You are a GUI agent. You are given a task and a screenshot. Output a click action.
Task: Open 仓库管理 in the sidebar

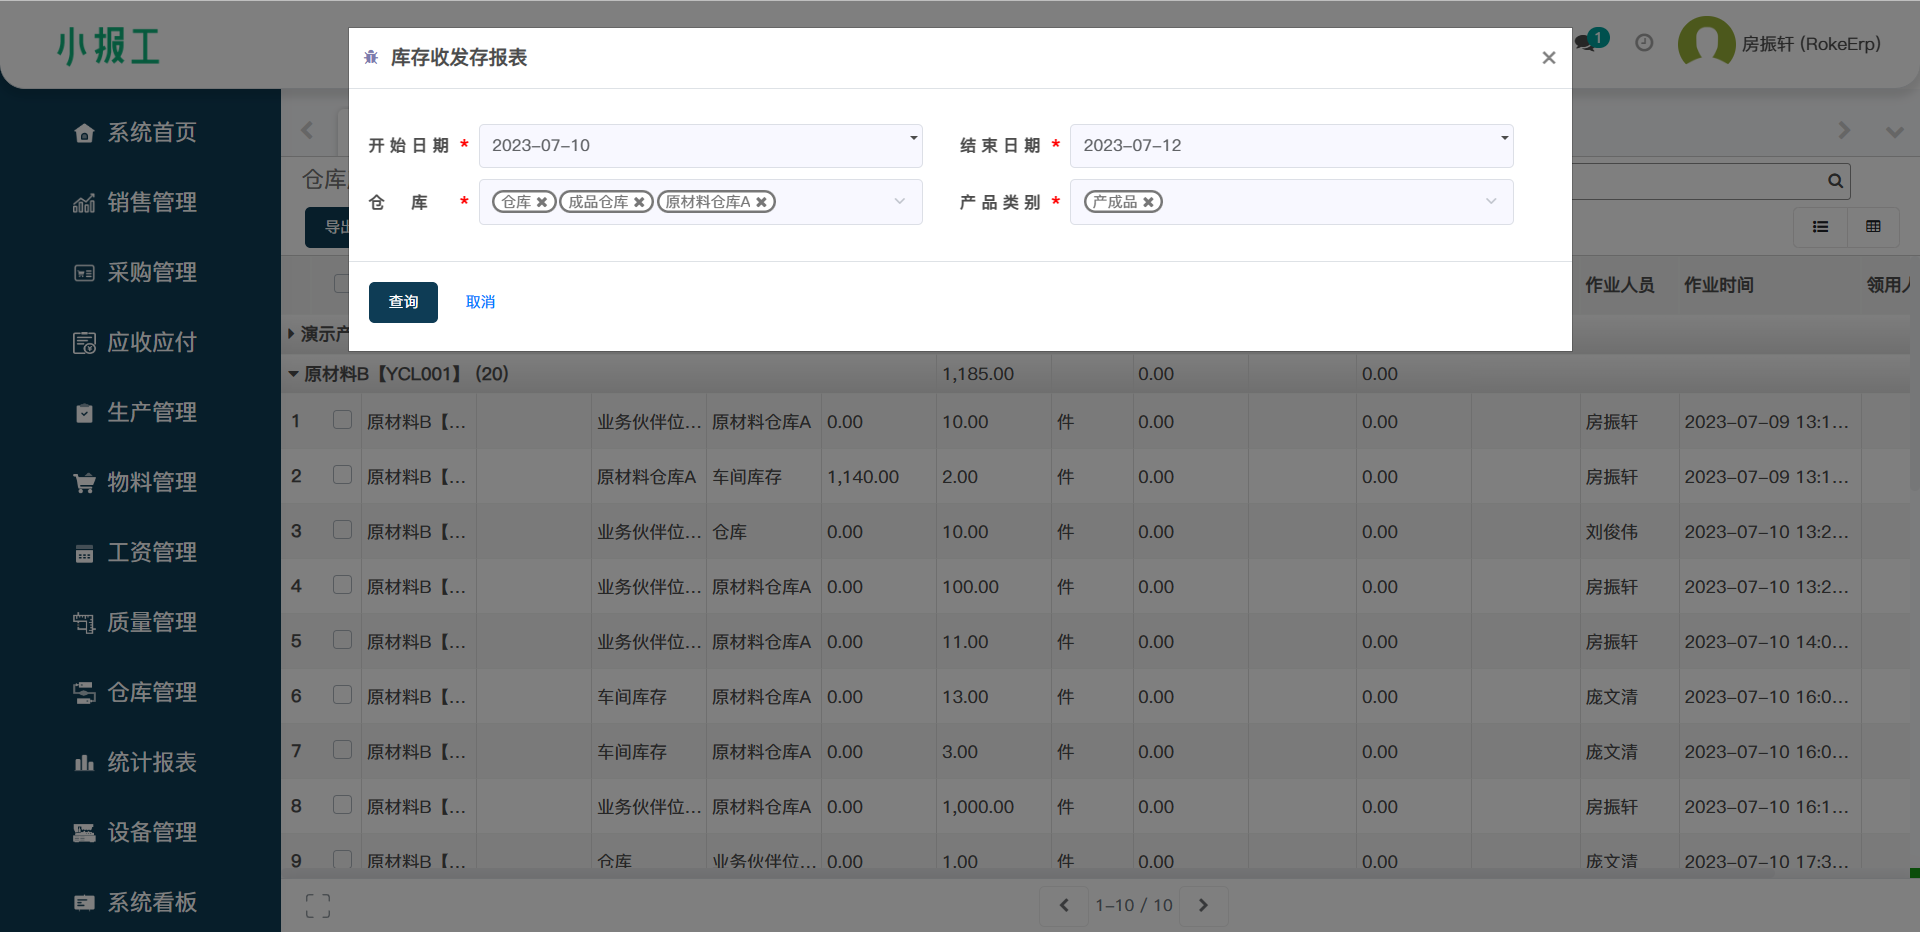(x=151, y=692)
